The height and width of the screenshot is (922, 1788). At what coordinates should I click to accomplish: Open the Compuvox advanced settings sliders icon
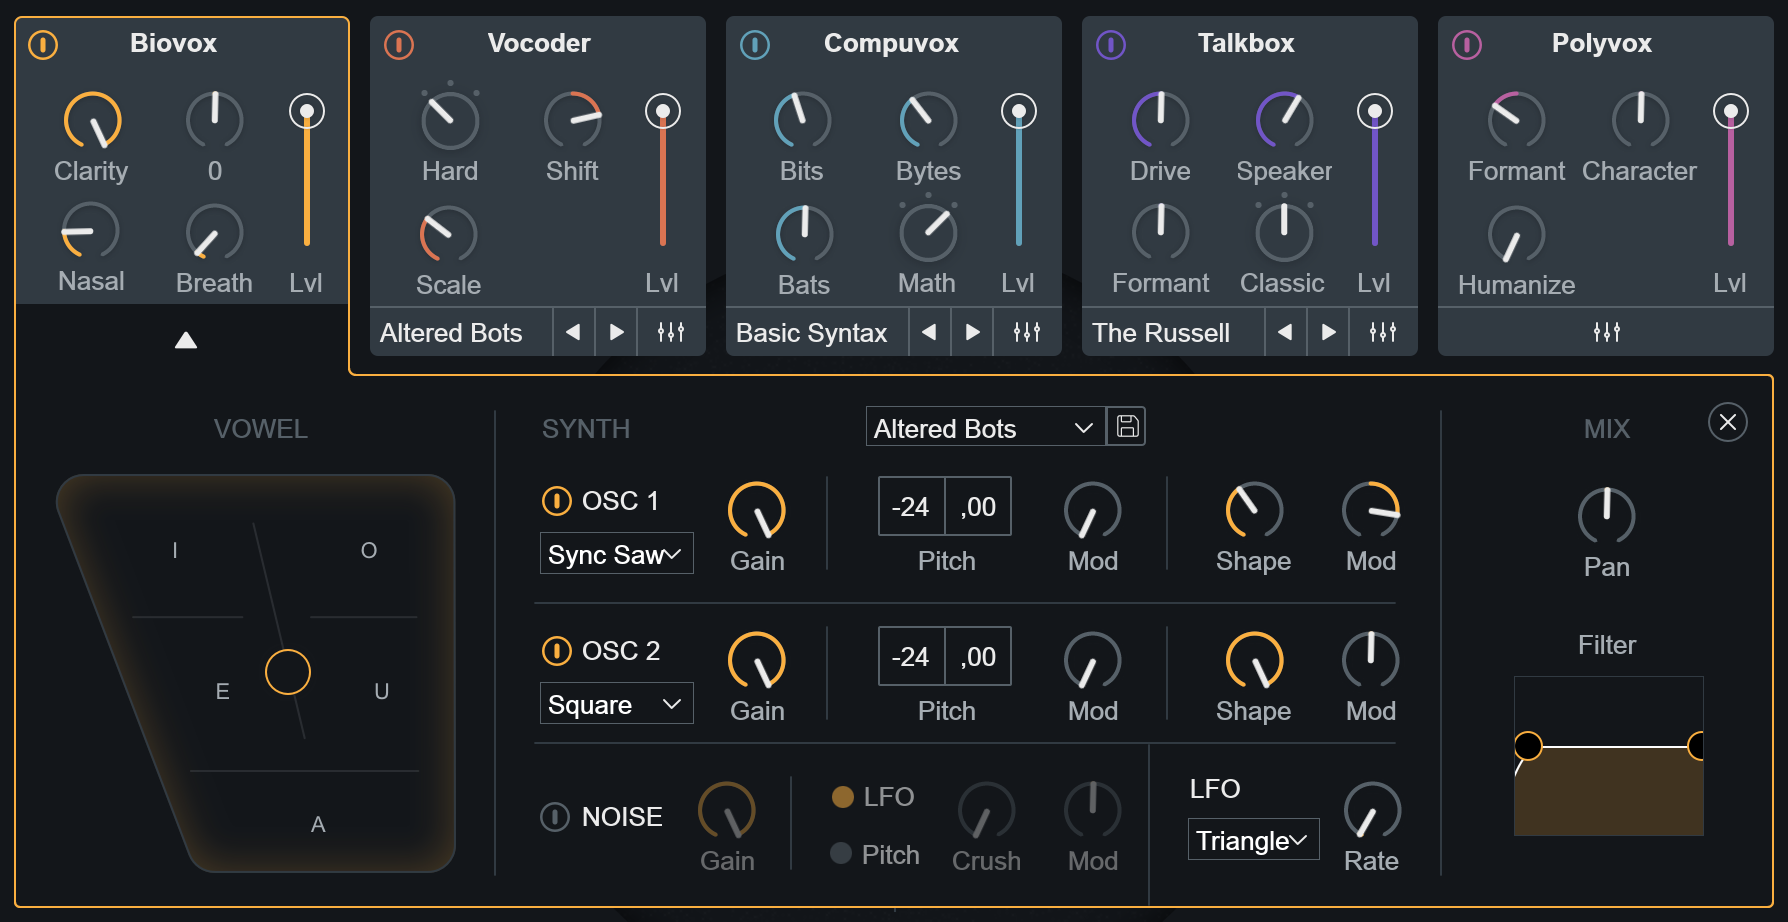(x=1026, y=332)
